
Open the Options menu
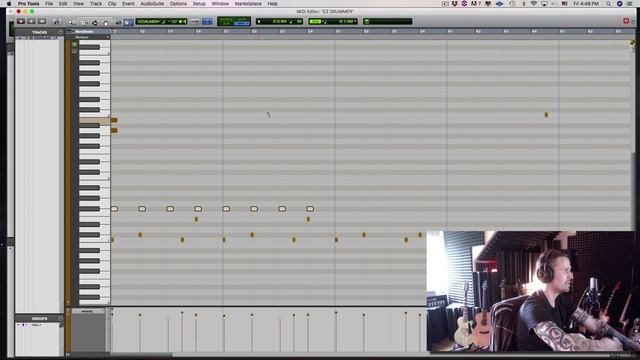pyautogui.click(x=178, y=4)
